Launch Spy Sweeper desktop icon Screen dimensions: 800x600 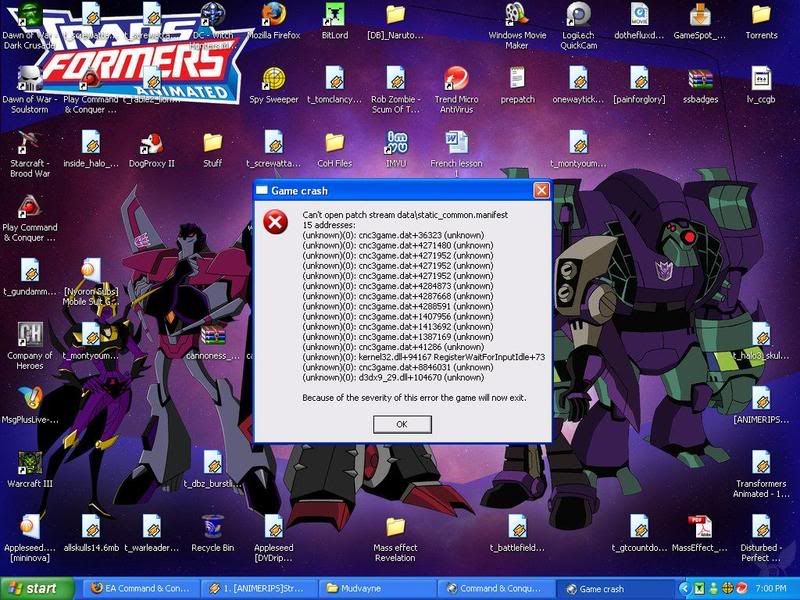(x=274, y=79)
